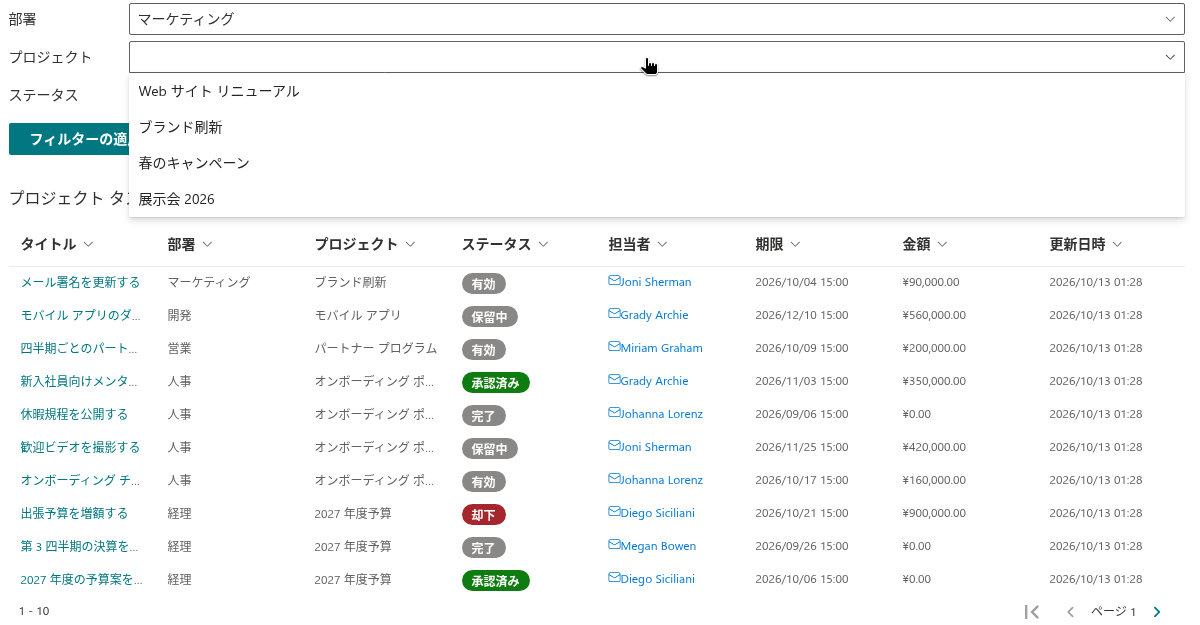This screenshot has height=625, width=1200.
Task: Open the 第 3 四半期の決算を... record link
Action: (x=79, y=546)
